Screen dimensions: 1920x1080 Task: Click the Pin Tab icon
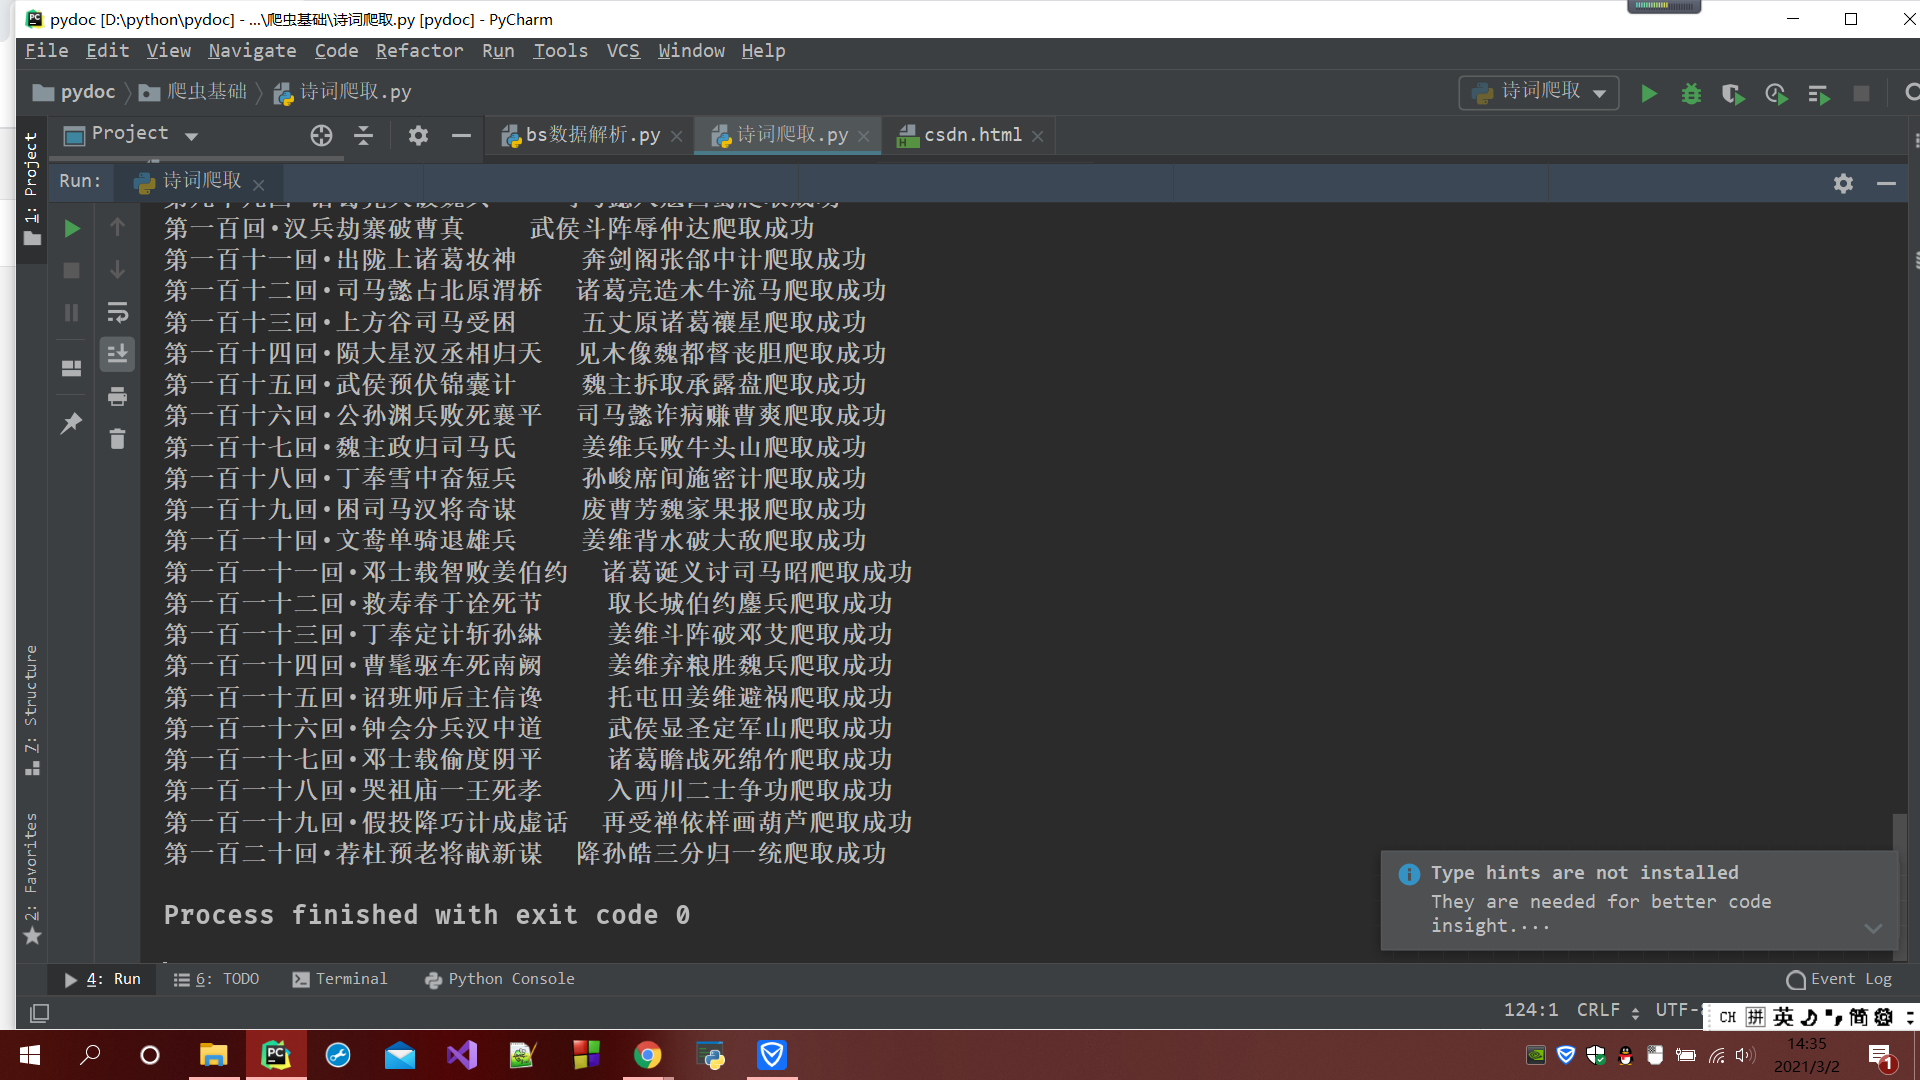point(71,424)
